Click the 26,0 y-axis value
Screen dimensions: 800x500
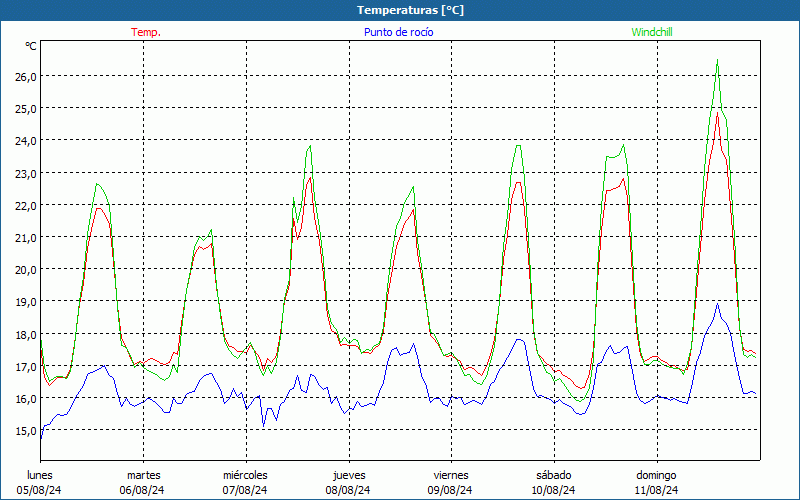(25, 76)
